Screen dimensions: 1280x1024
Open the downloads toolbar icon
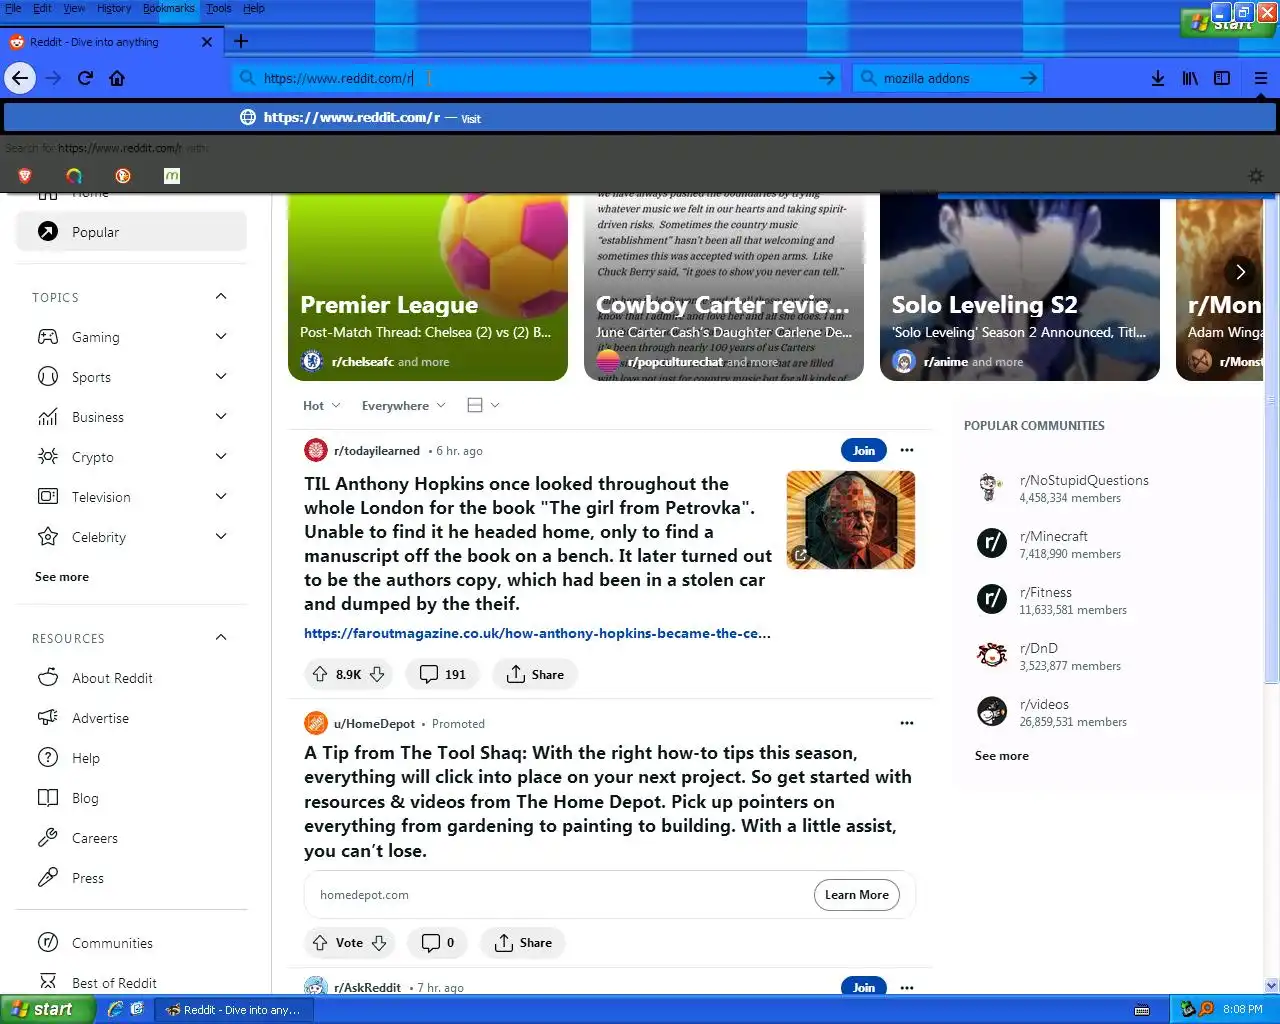click(1157, 78)
